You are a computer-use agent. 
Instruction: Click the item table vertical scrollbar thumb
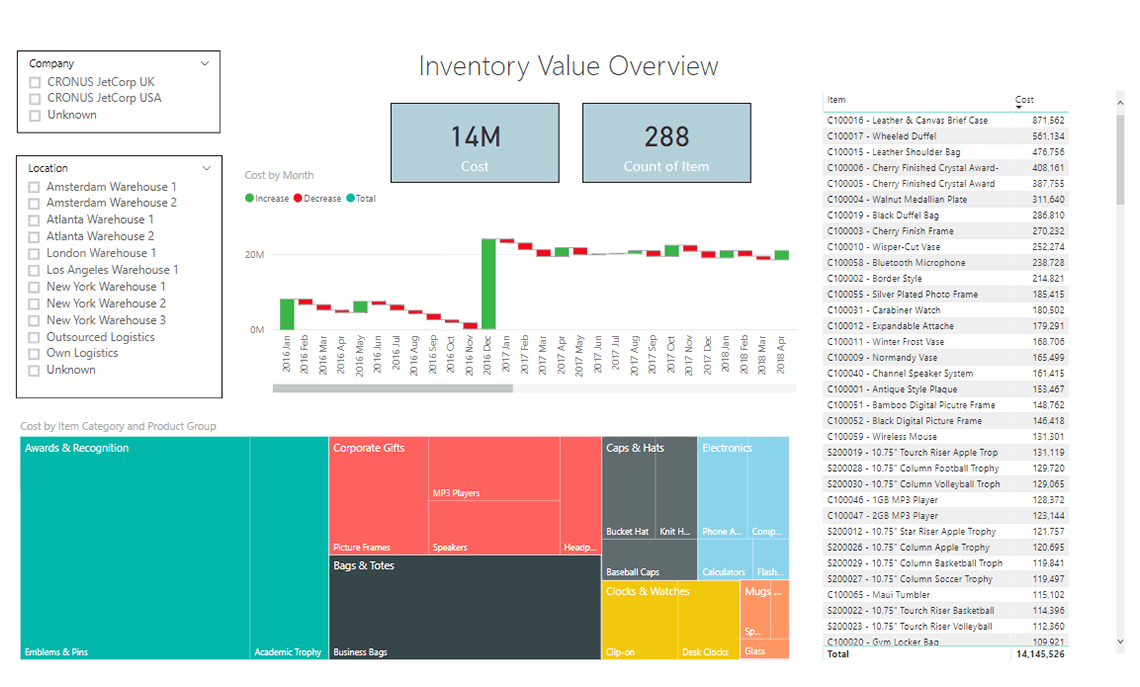pos(1120,158)
